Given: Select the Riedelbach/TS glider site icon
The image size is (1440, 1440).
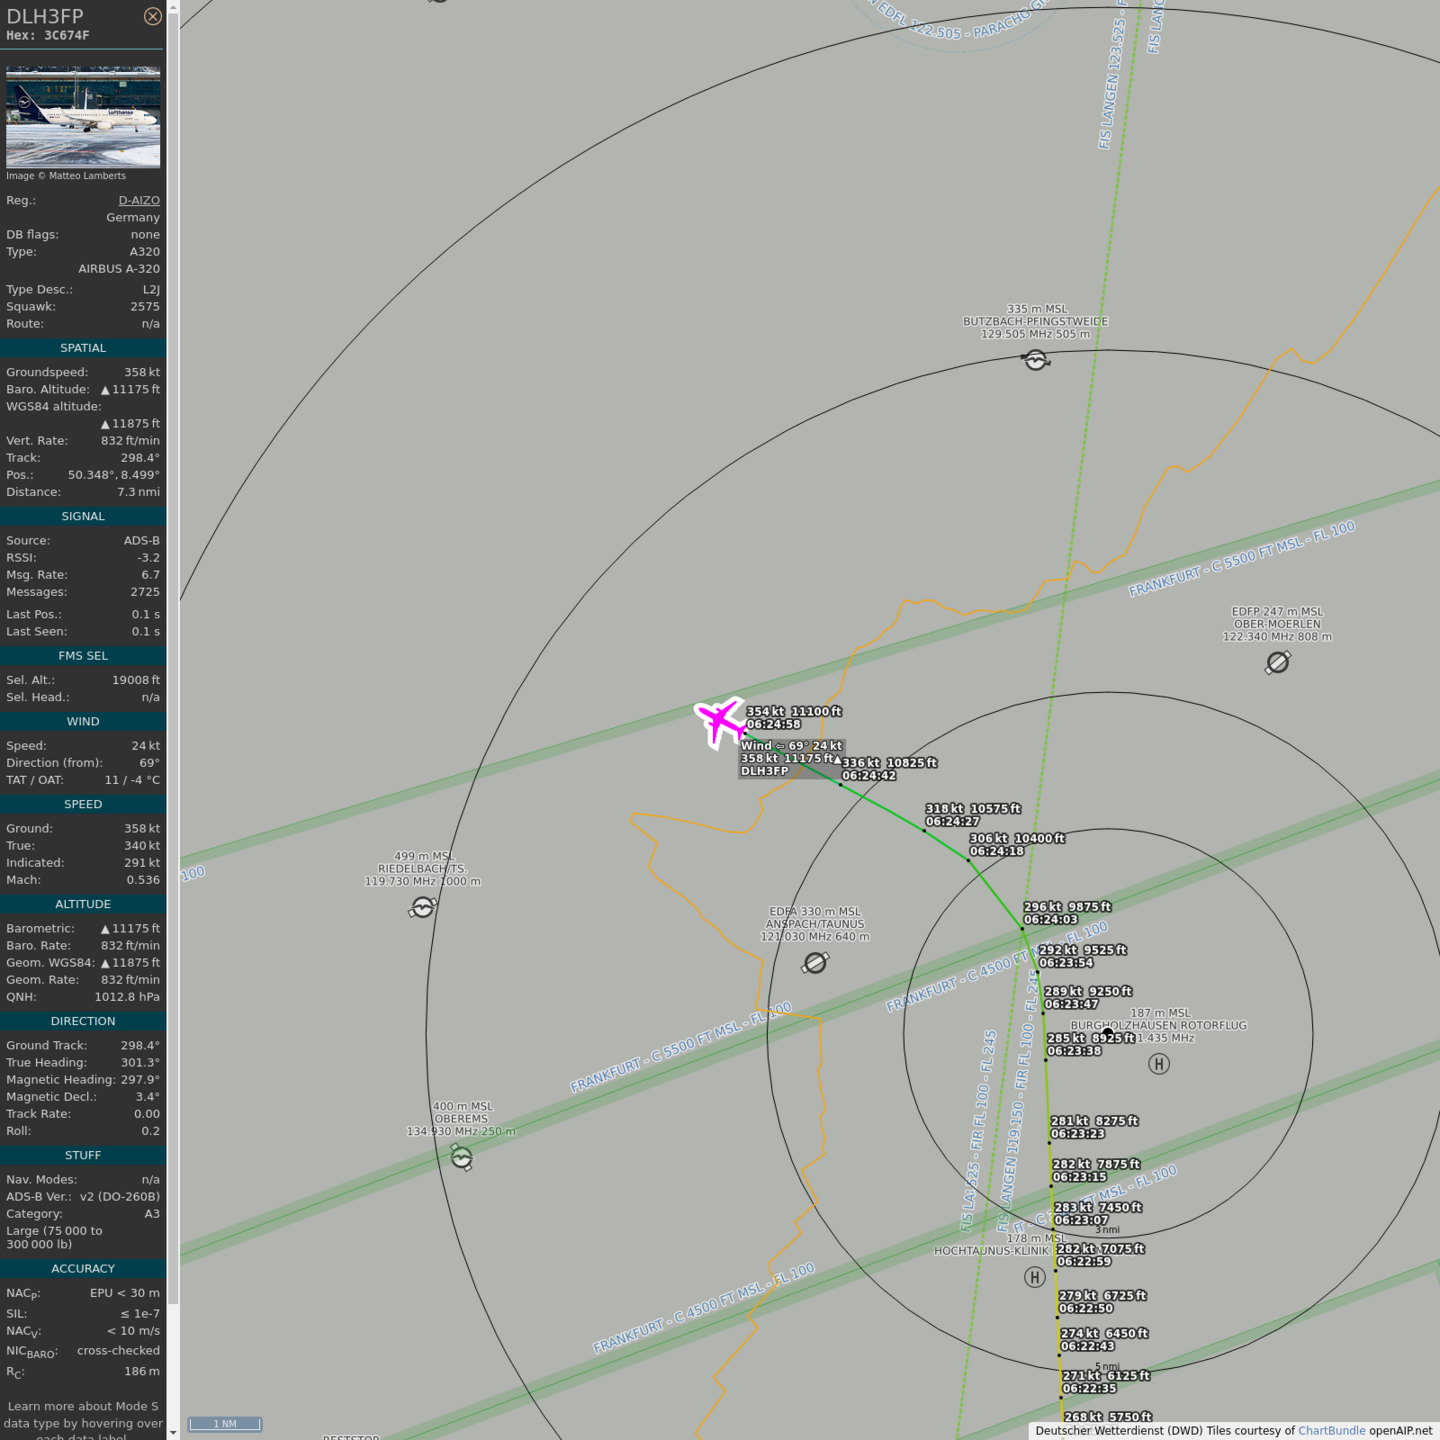Looking at the screenshot, I should pyautogui.click(x=423, y=907).
